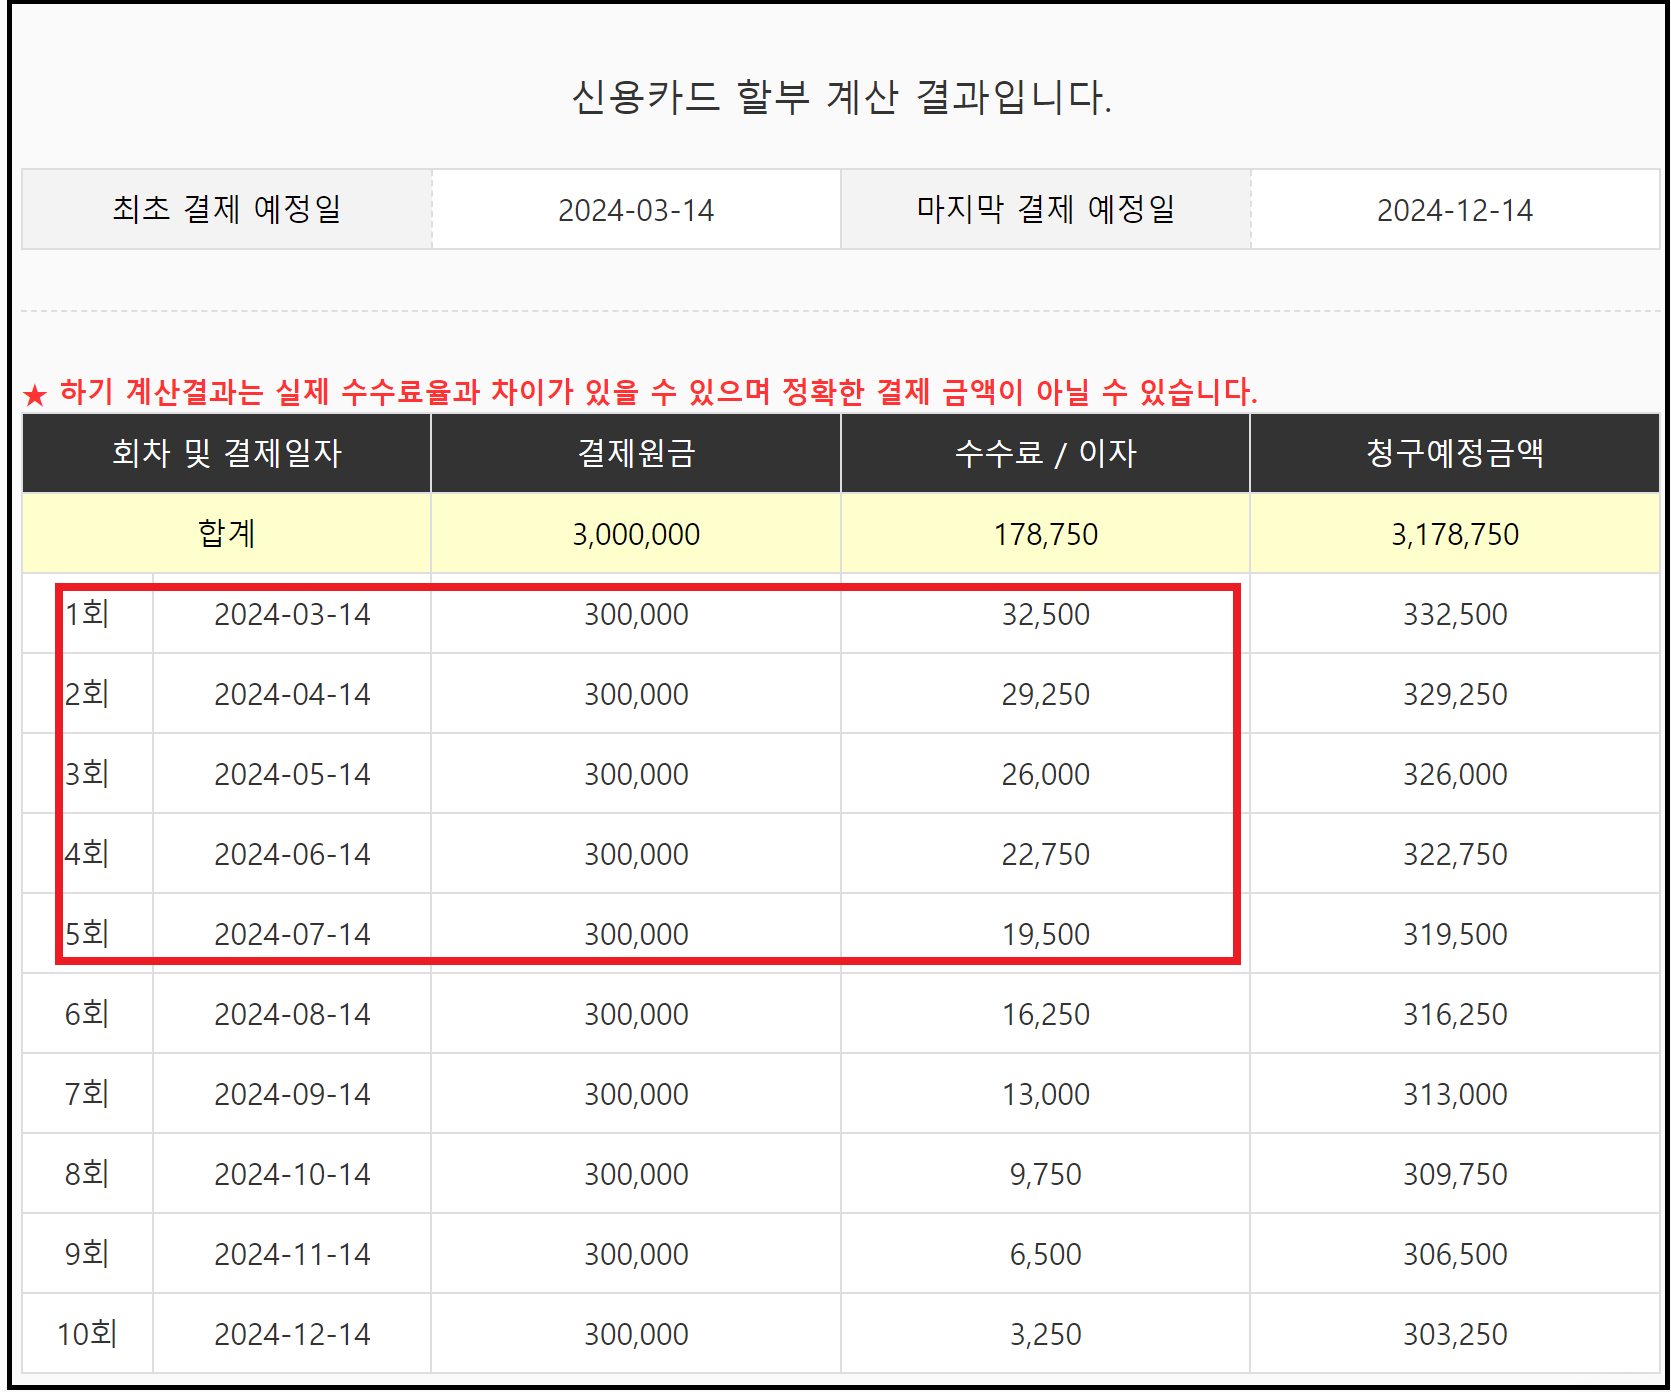Select the first payment date 2024-03-14

(634, 209)
